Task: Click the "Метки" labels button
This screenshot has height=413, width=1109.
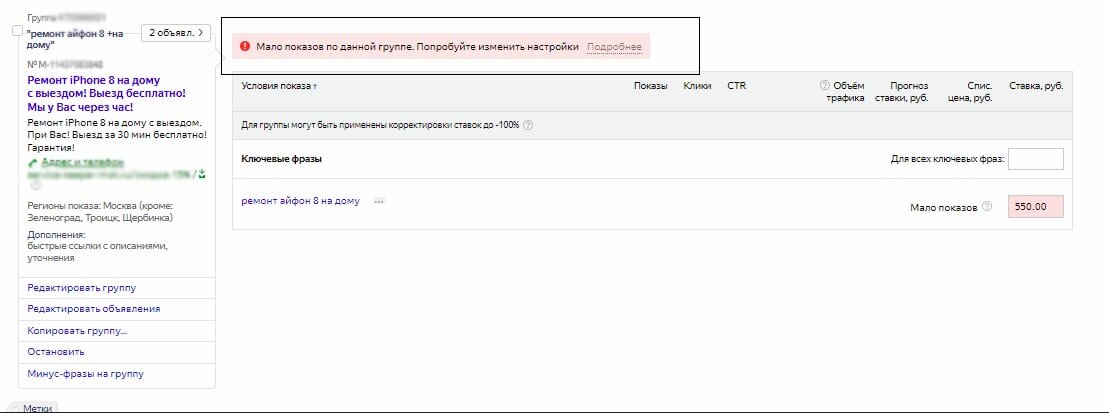Action: click(x=36, y=407)
